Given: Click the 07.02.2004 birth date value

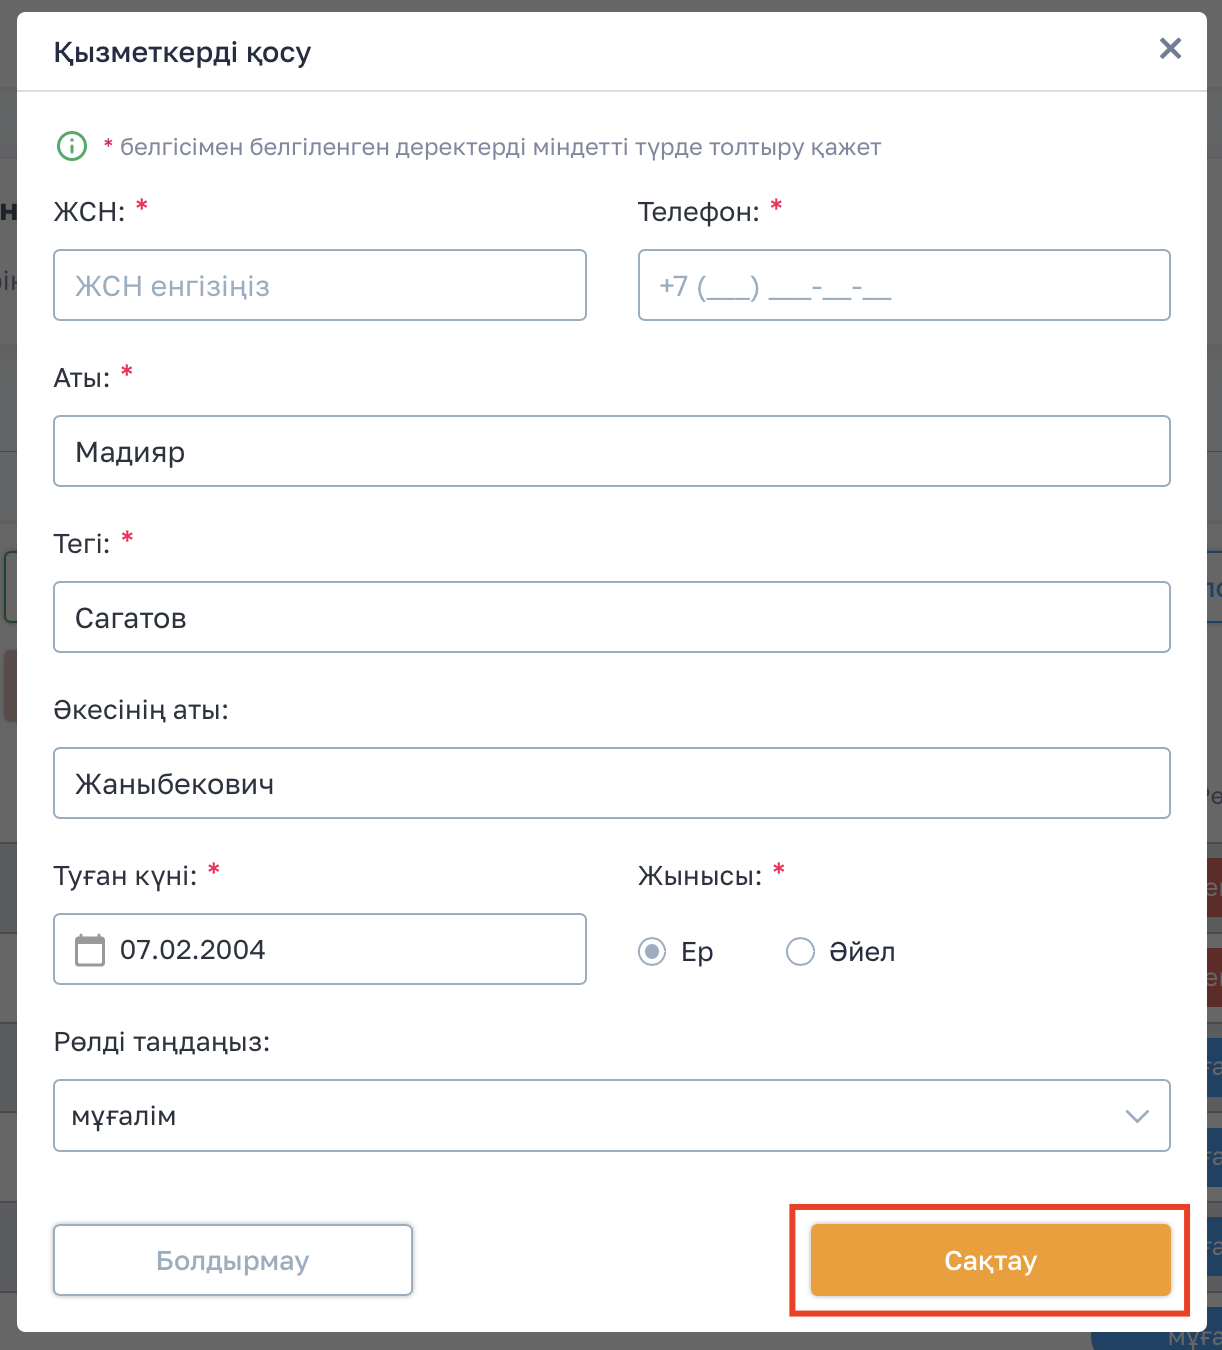Looking at the screenshot, I should coord(193,949).
